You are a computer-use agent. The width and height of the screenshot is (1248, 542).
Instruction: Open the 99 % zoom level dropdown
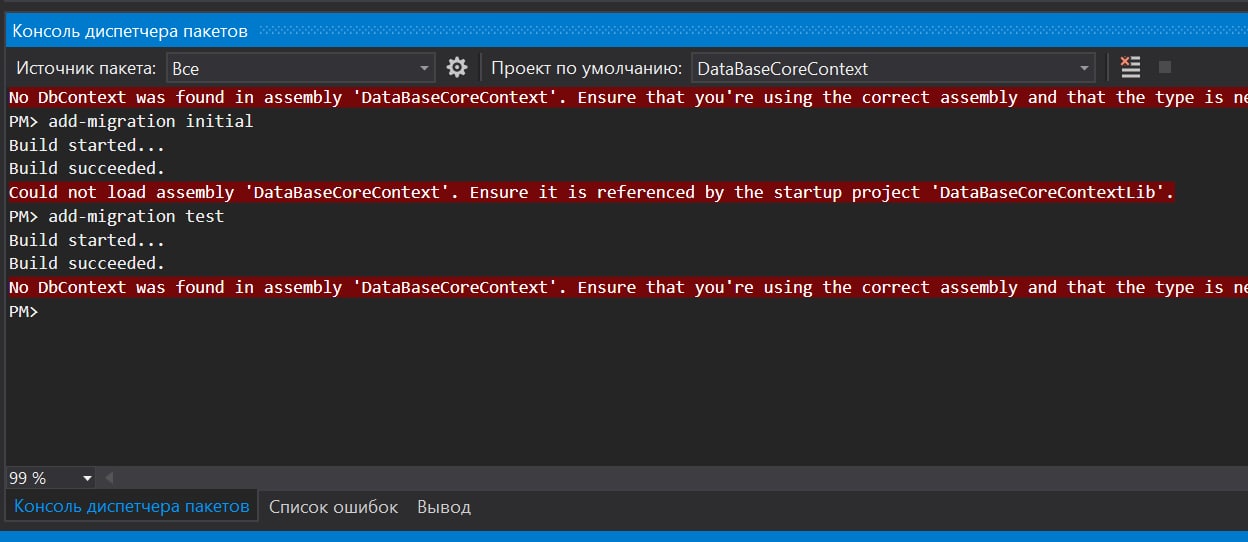87,478
